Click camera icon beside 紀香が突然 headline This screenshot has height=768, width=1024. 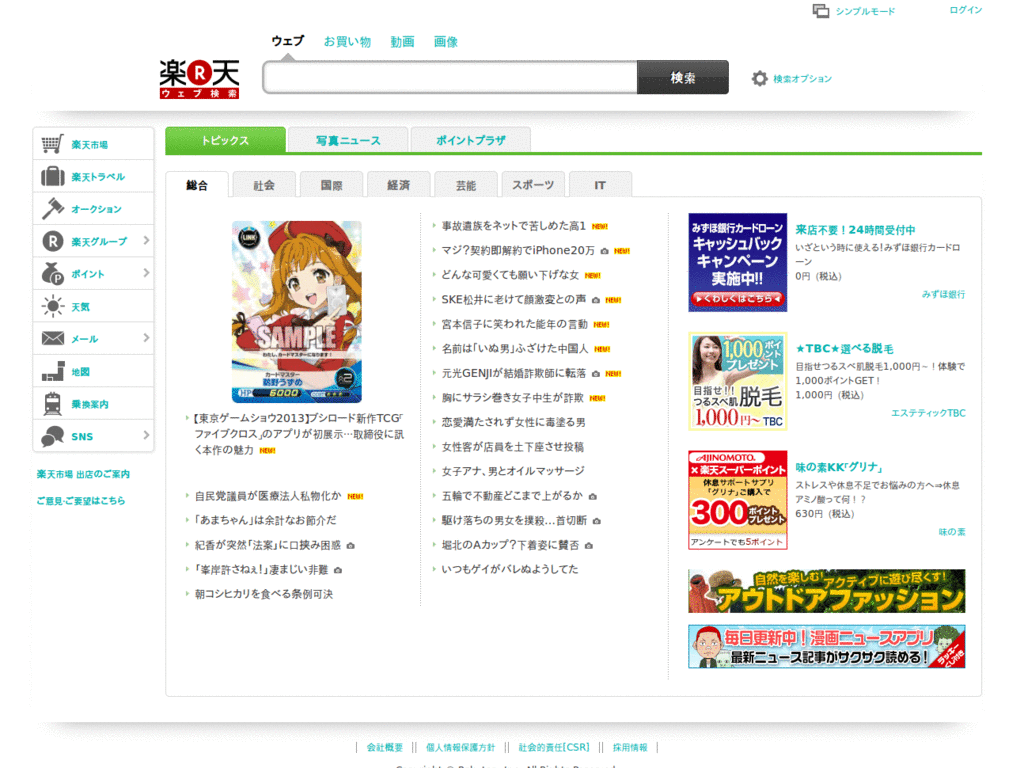click(351, 546)
